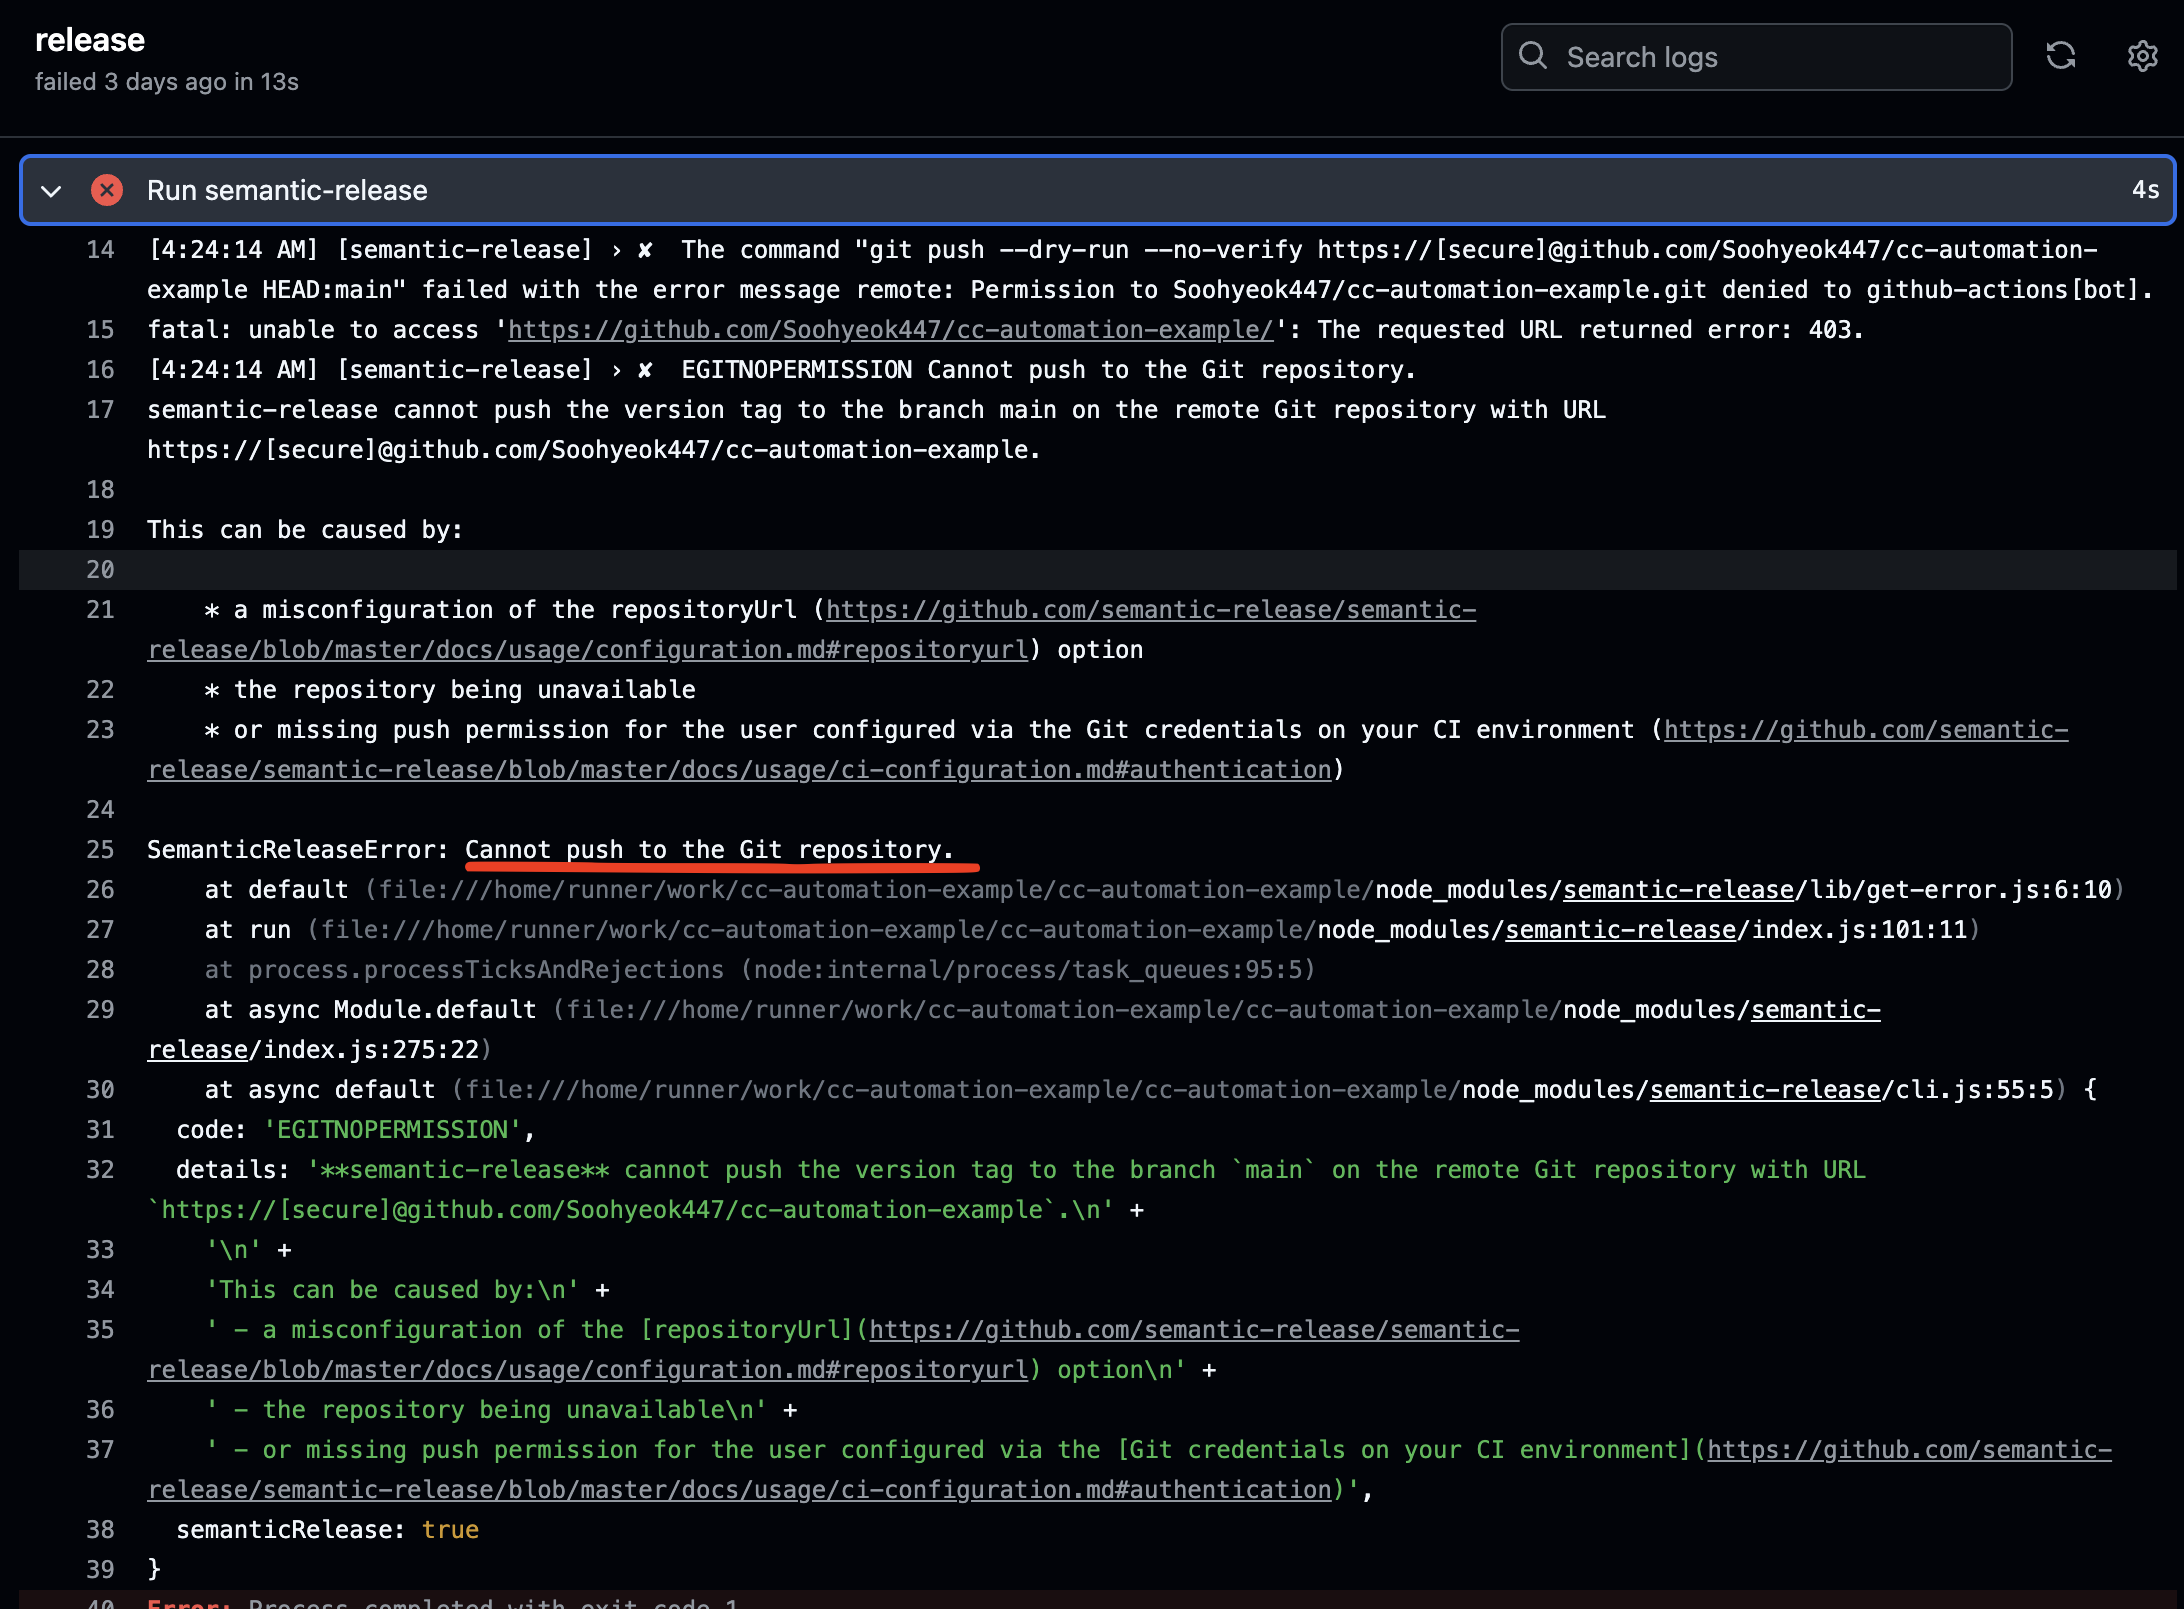Image resolution: width=2184 pixels, height=1609 pixels.
Task: Click the 4s step duration label
Action: pyautogui.click(x=2144, y=190)
